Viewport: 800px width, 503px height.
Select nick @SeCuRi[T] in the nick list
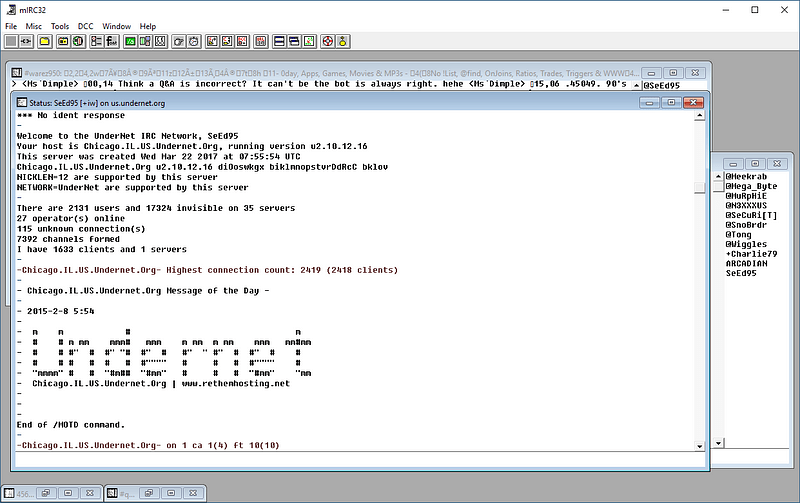tap(751, 215)
